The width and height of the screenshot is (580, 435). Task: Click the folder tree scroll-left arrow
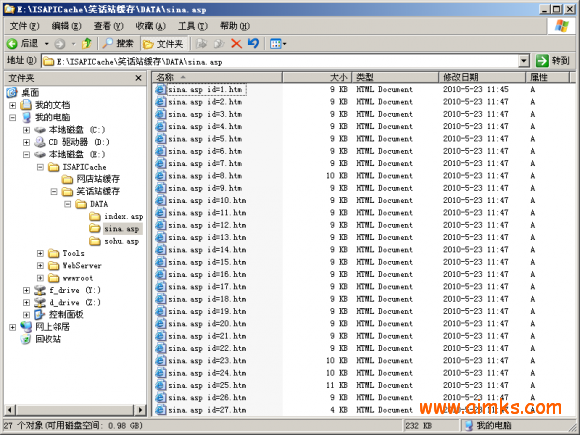click(x=10, y=410)
